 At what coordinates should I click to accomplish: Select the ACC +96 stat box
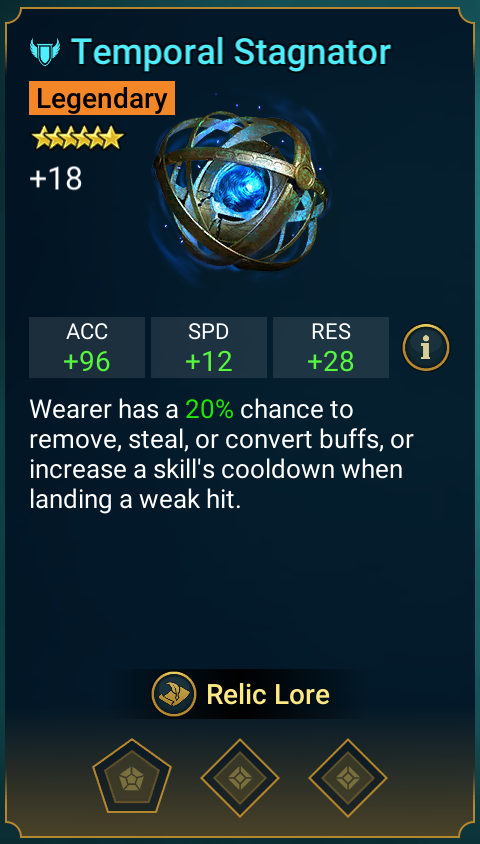(87, 347)
